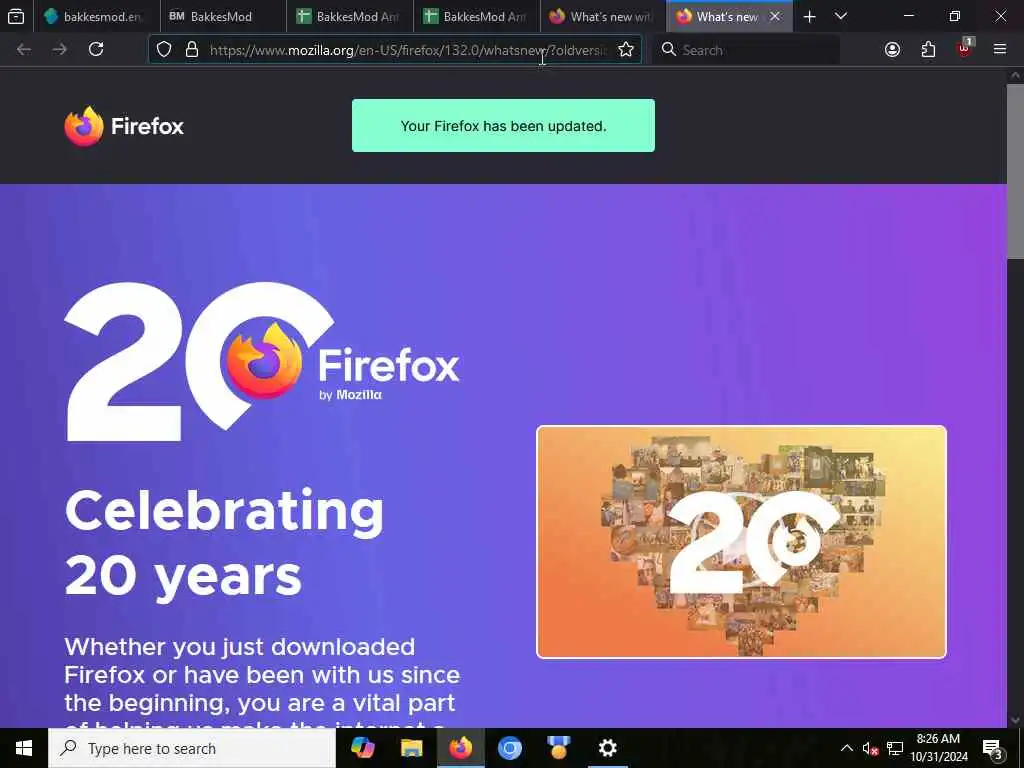Viewport: 1024px width, 768px height.
Task: Open the Extensions puzzle piece icon
Action: tap(928, 50)
